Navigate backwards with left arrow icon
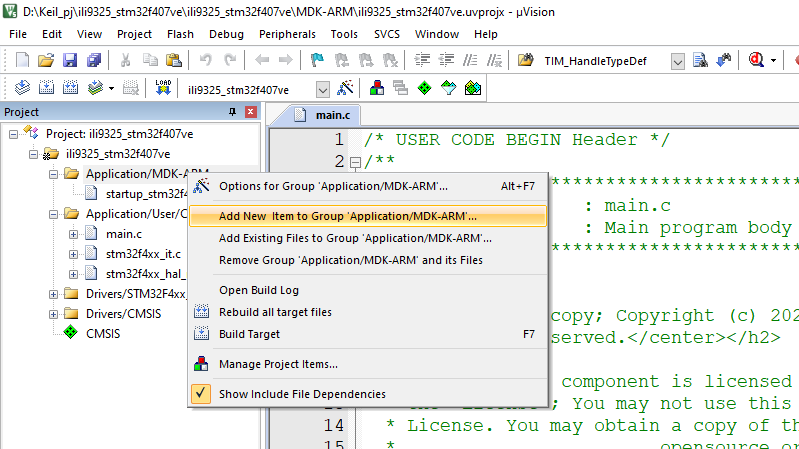 [262, 60]
